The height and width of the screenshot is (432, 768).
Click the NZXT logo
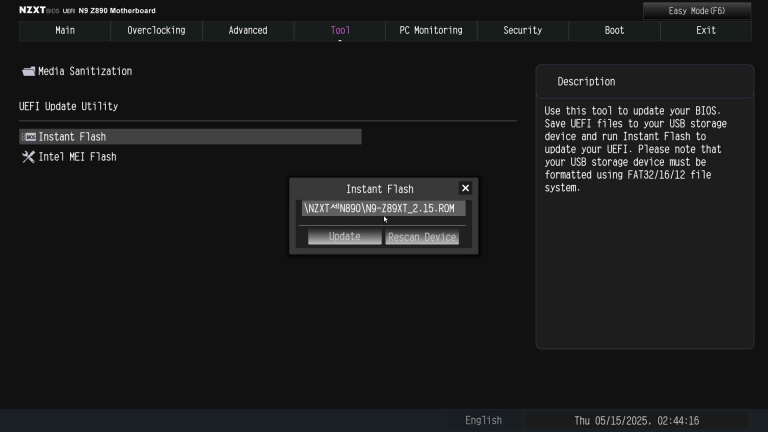(32, 10)
